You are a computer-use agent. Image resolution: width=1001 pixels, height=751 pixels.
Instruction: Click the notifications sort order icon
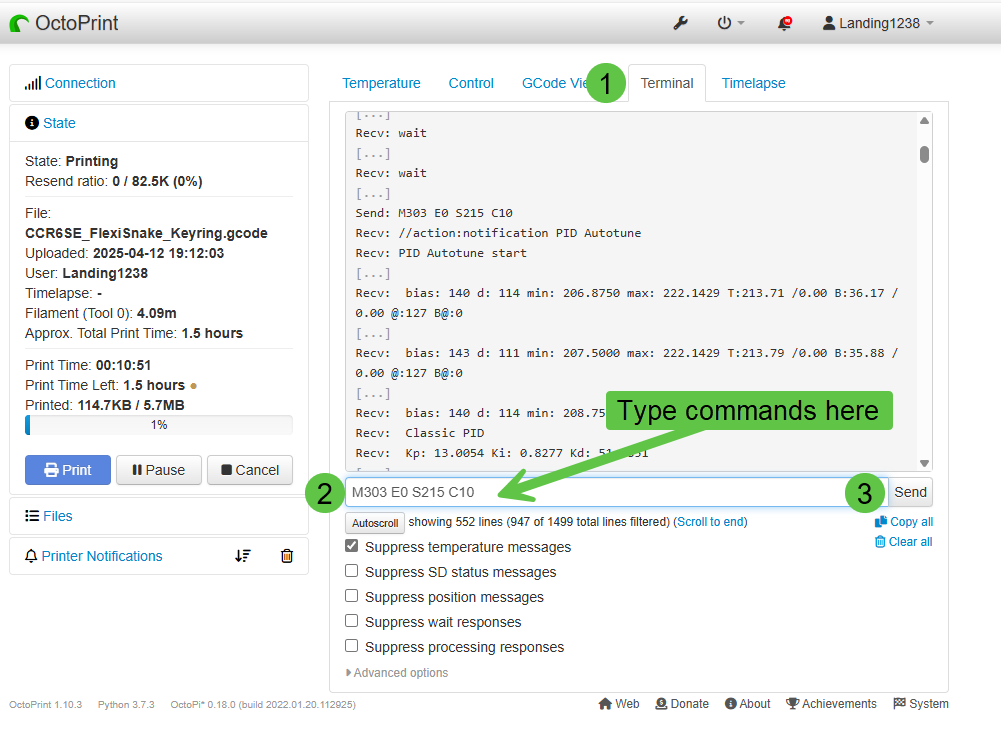tap(243, 556)
